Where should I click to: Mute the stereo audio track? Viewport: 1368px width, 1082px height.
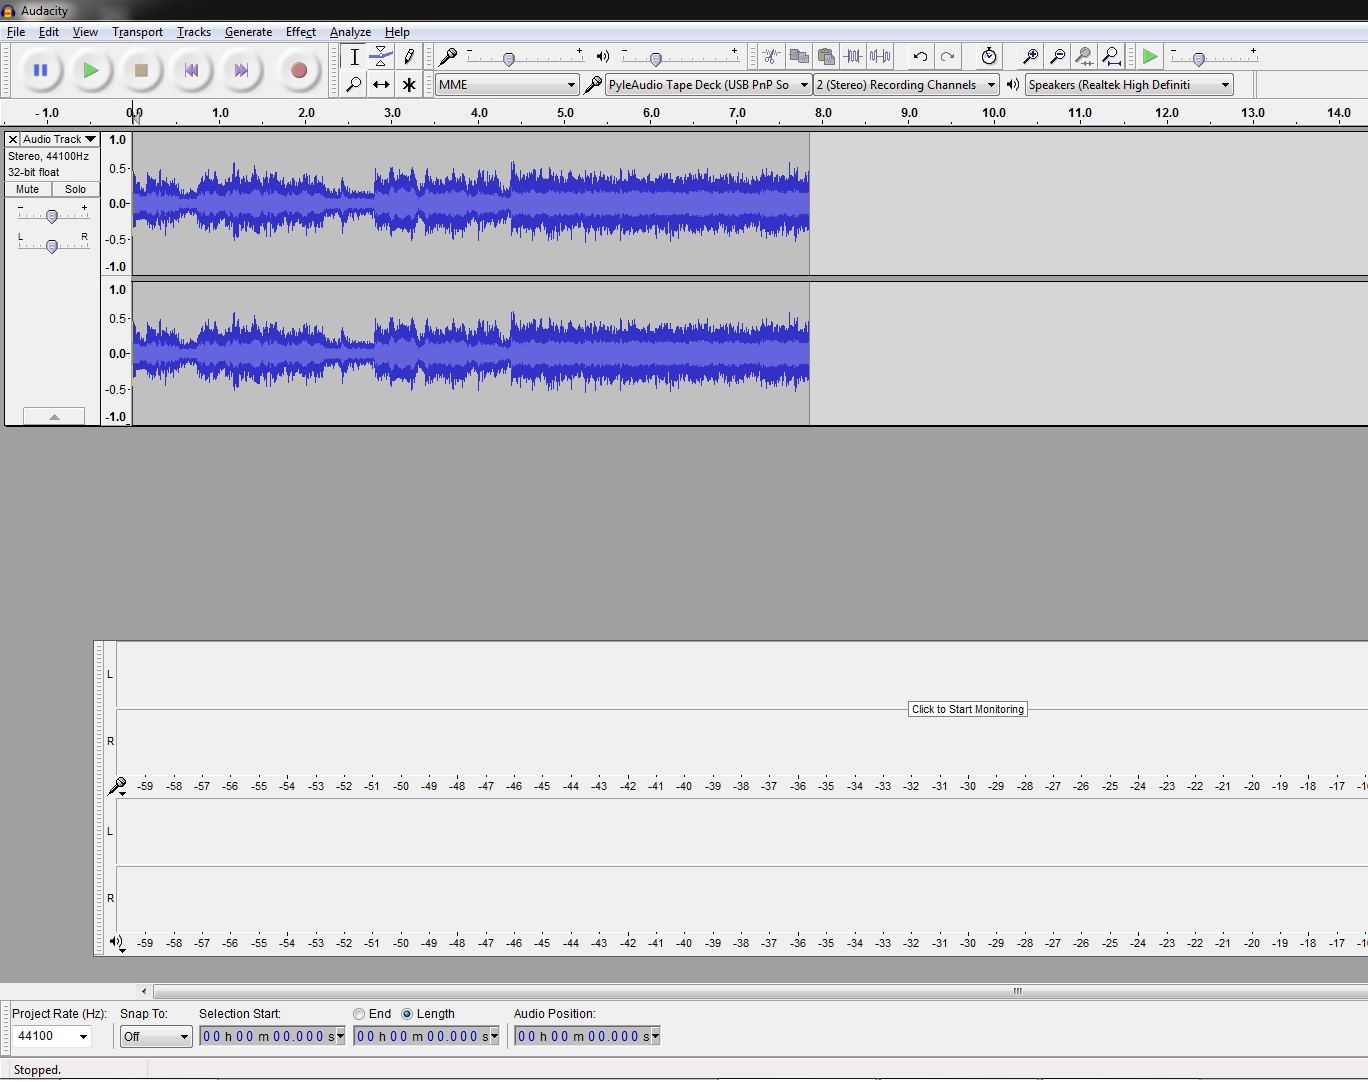pos(27,189)
